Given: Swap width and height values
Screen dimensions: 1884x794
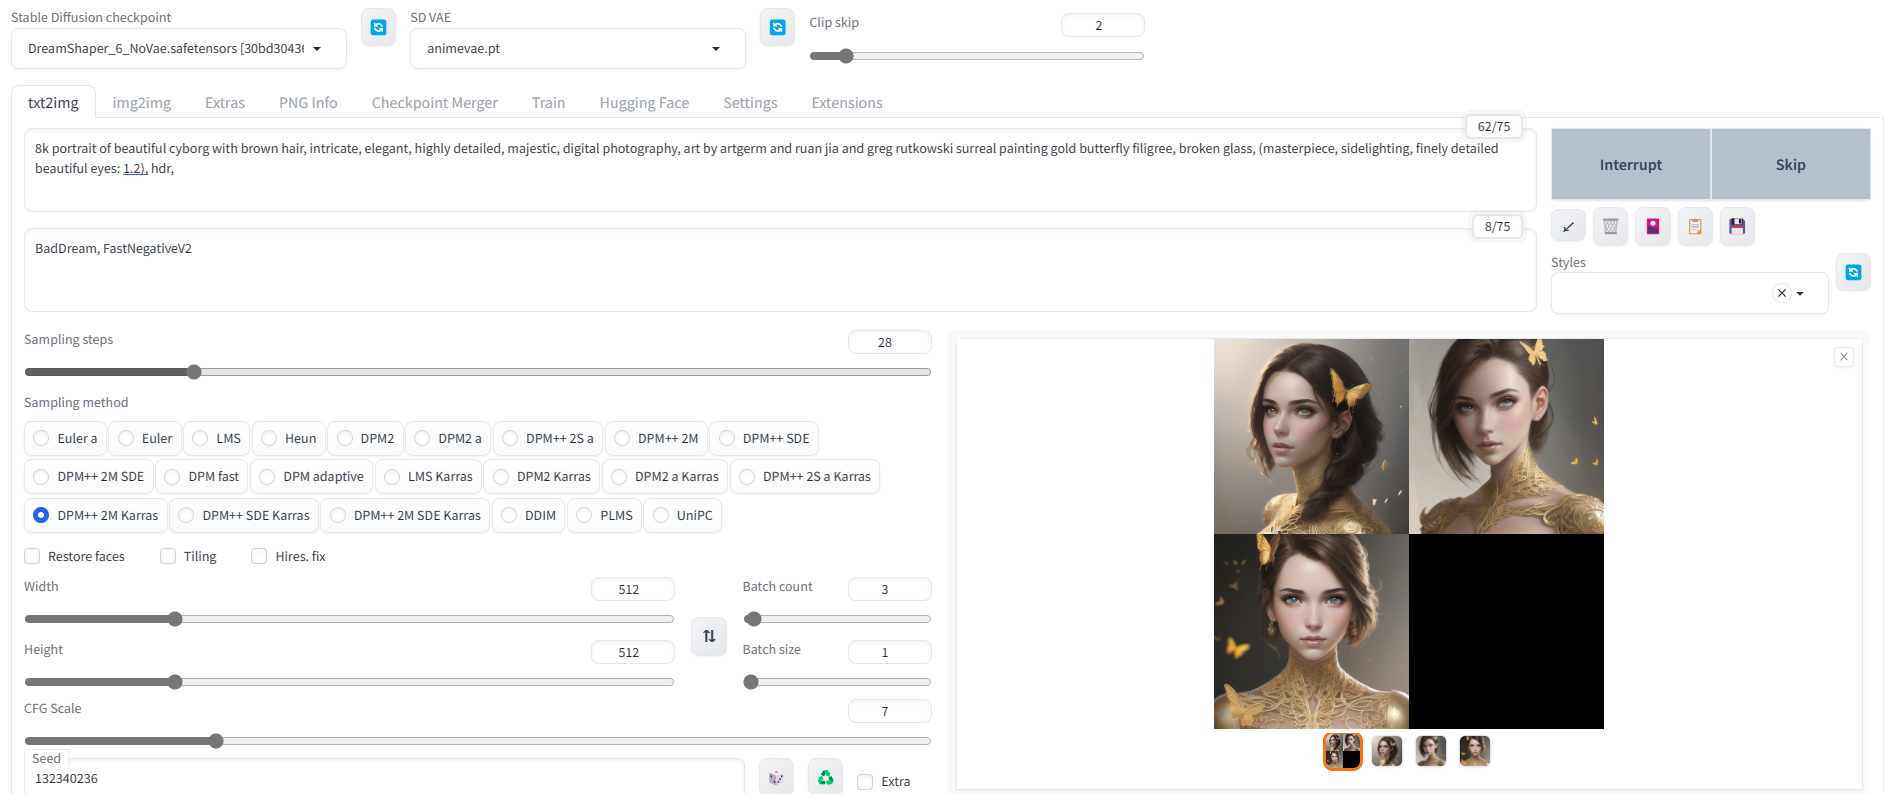Looking at the screenshot, I should (x=709, y=636).
